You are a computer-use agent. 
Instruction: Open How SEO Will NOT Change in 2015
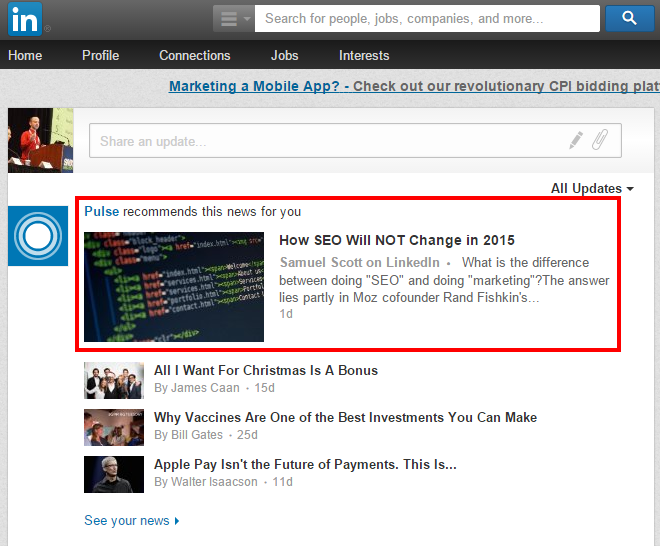click(x=397, y=240)
